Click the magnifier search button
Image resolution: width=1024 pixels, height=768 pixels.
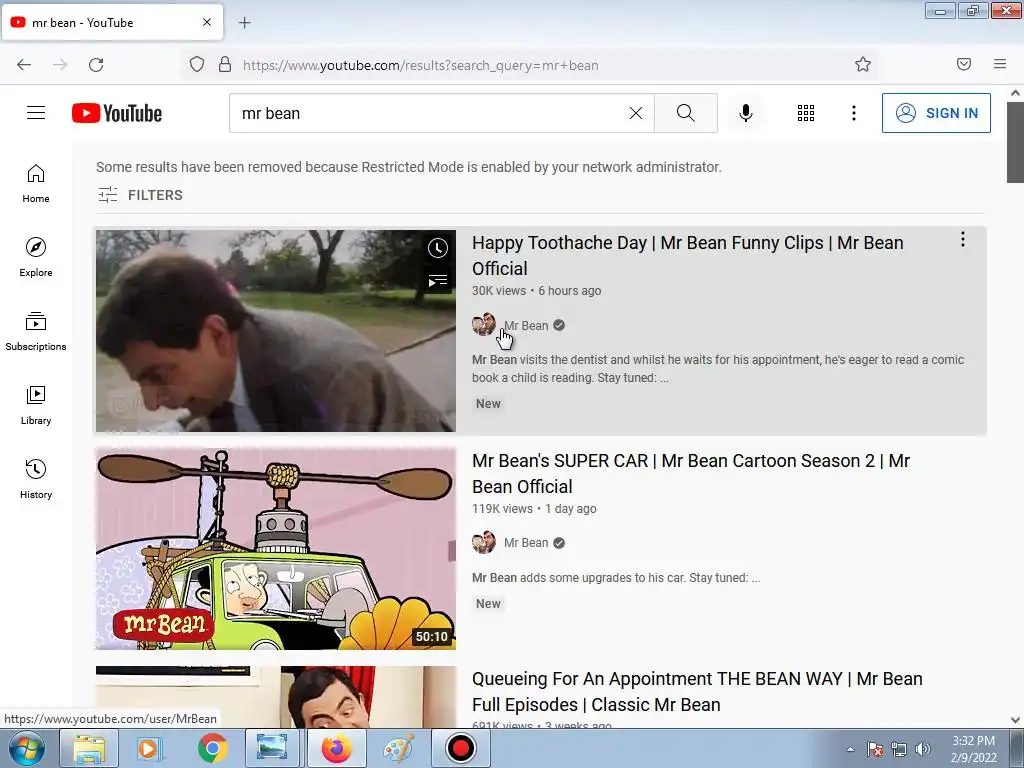tap(686, 113)
